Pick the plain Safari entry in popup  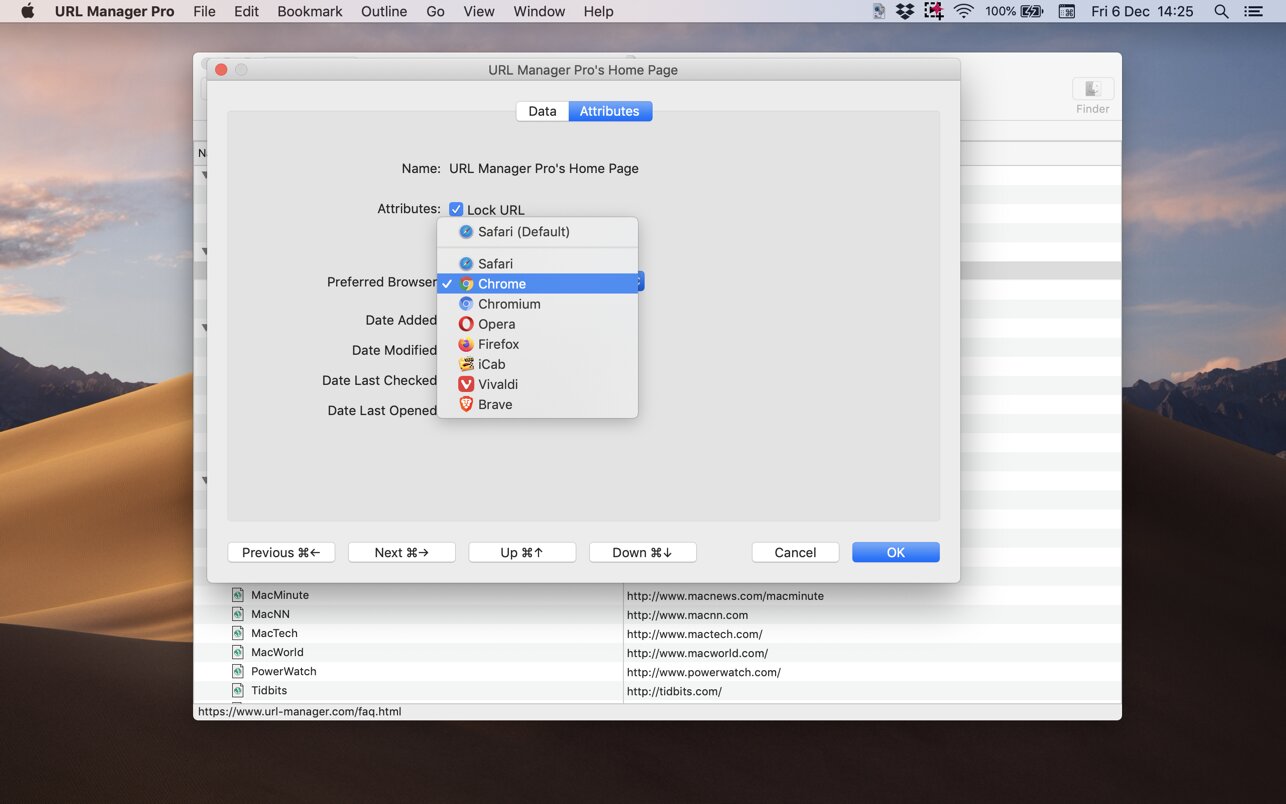(495, 264)
